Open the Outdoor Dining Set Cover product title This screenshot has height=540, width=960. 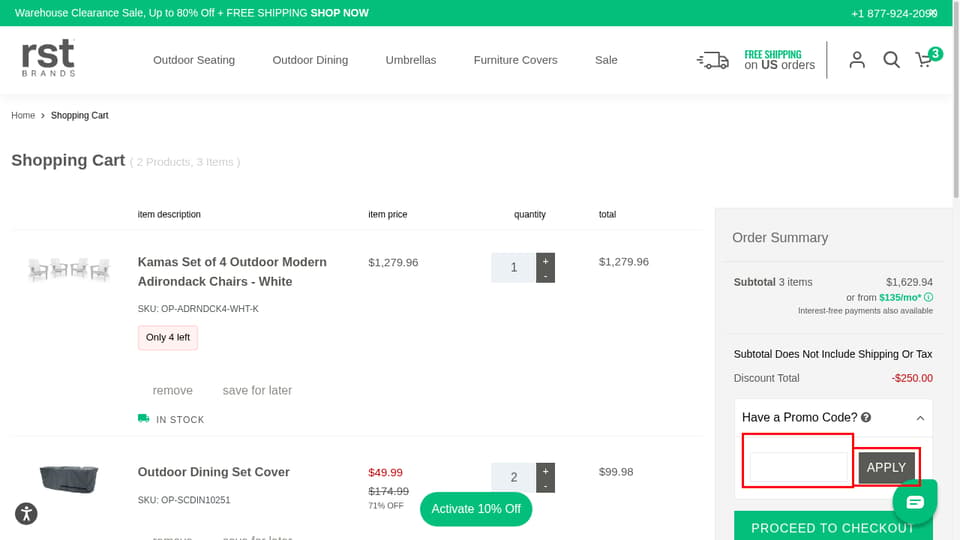pos(214,472)
